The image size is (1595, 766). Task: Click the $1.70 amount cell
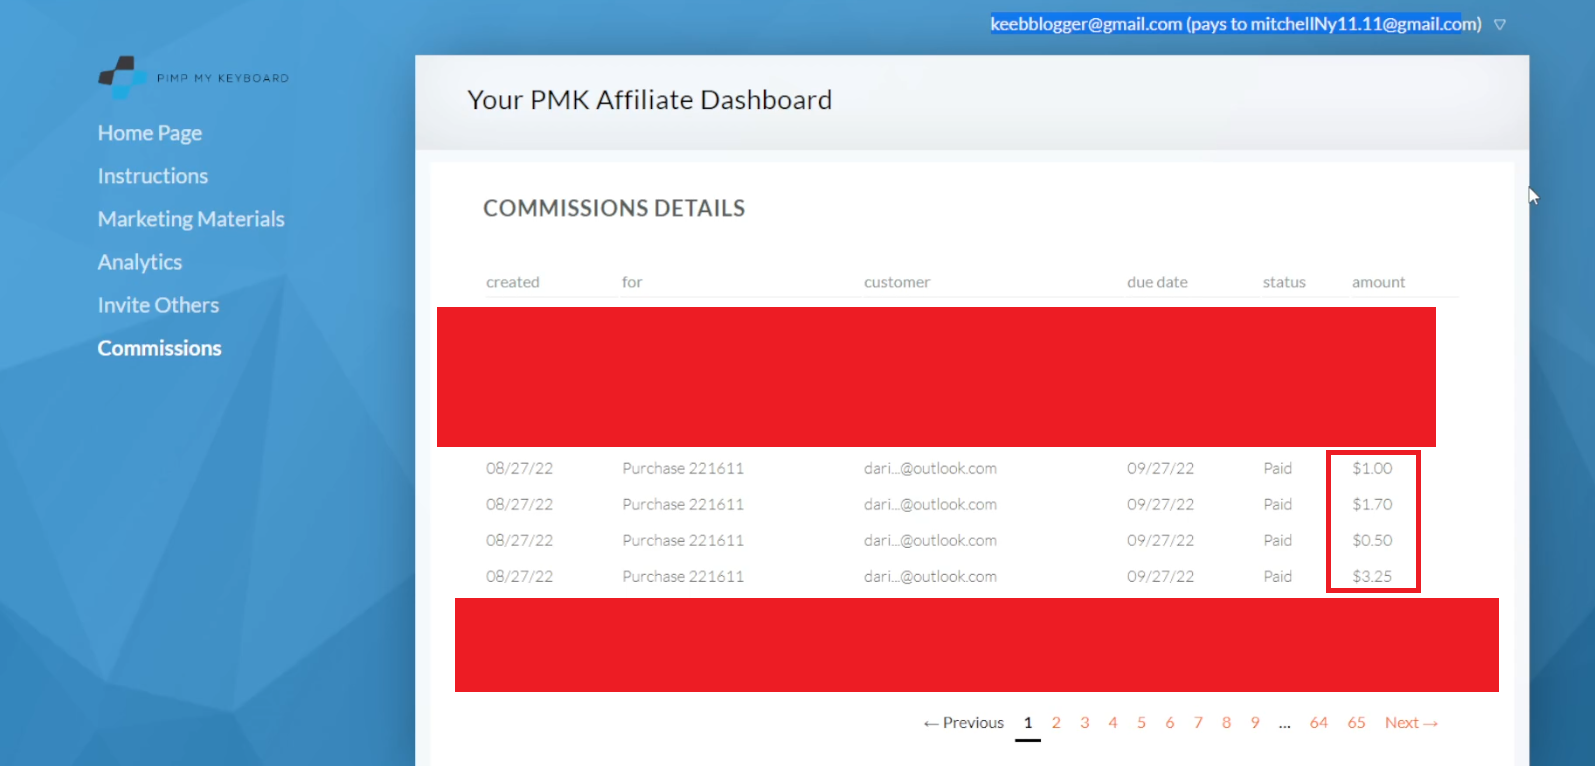pos(1372,504)
